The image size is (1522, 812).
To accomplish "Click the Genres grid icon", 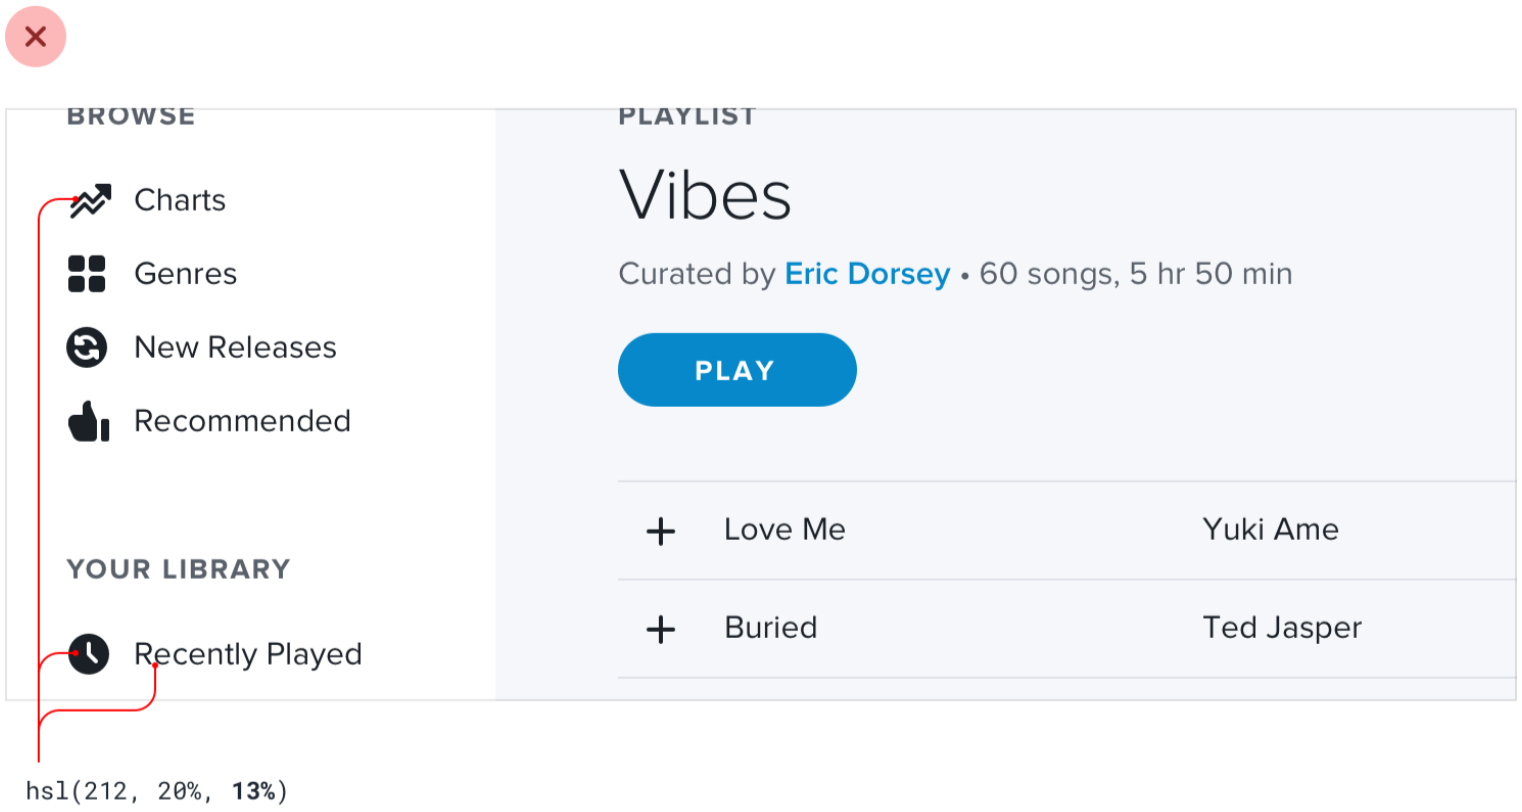I will pos(87,274).
